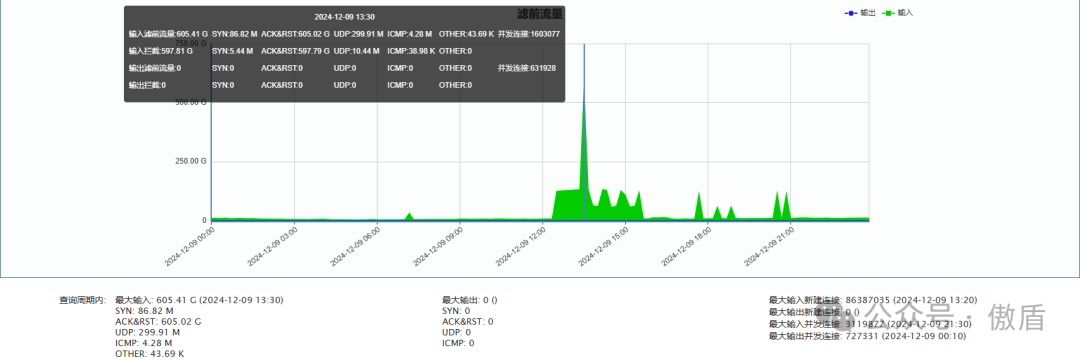
Task: Click SYN:86.82 M in the tooltip
Action: tap(234, 34)
